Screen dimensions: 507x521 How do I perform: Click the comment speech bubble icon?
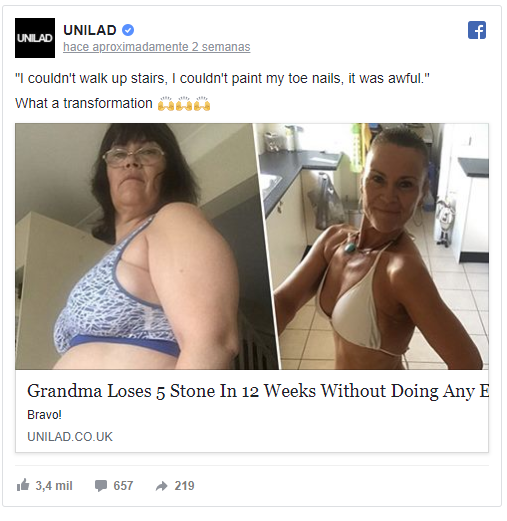pos(101,486)
